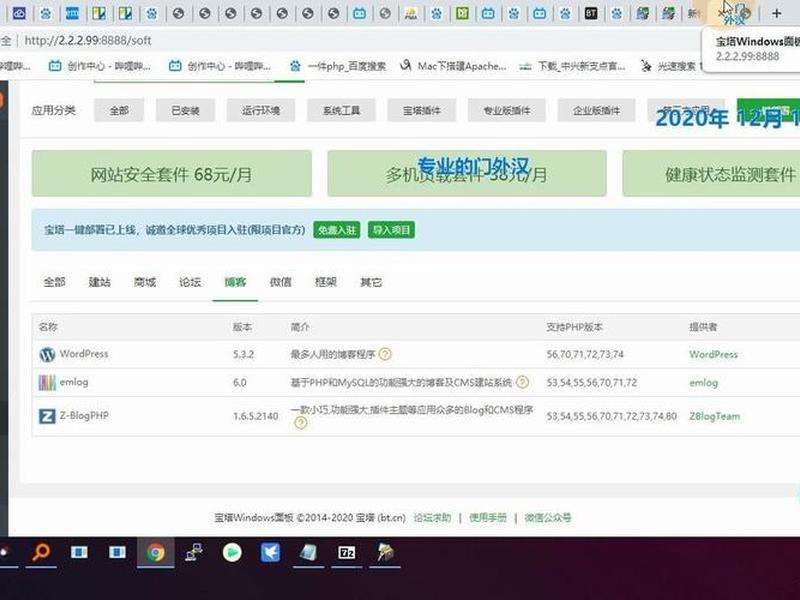Open a new browser tab with plus
800x600 pixels.
coord(777,13)
